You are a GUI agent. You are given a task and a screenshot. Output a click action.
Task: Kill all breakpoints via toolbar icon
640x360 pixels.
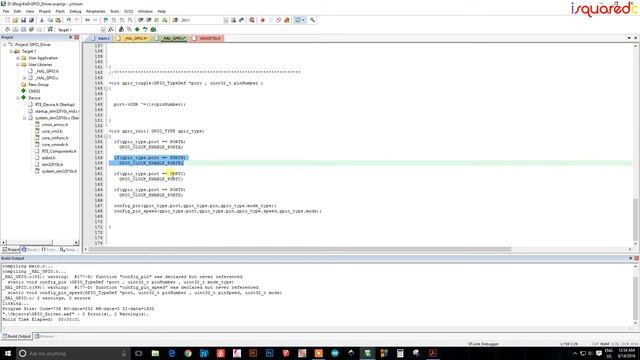coord(287,20)
